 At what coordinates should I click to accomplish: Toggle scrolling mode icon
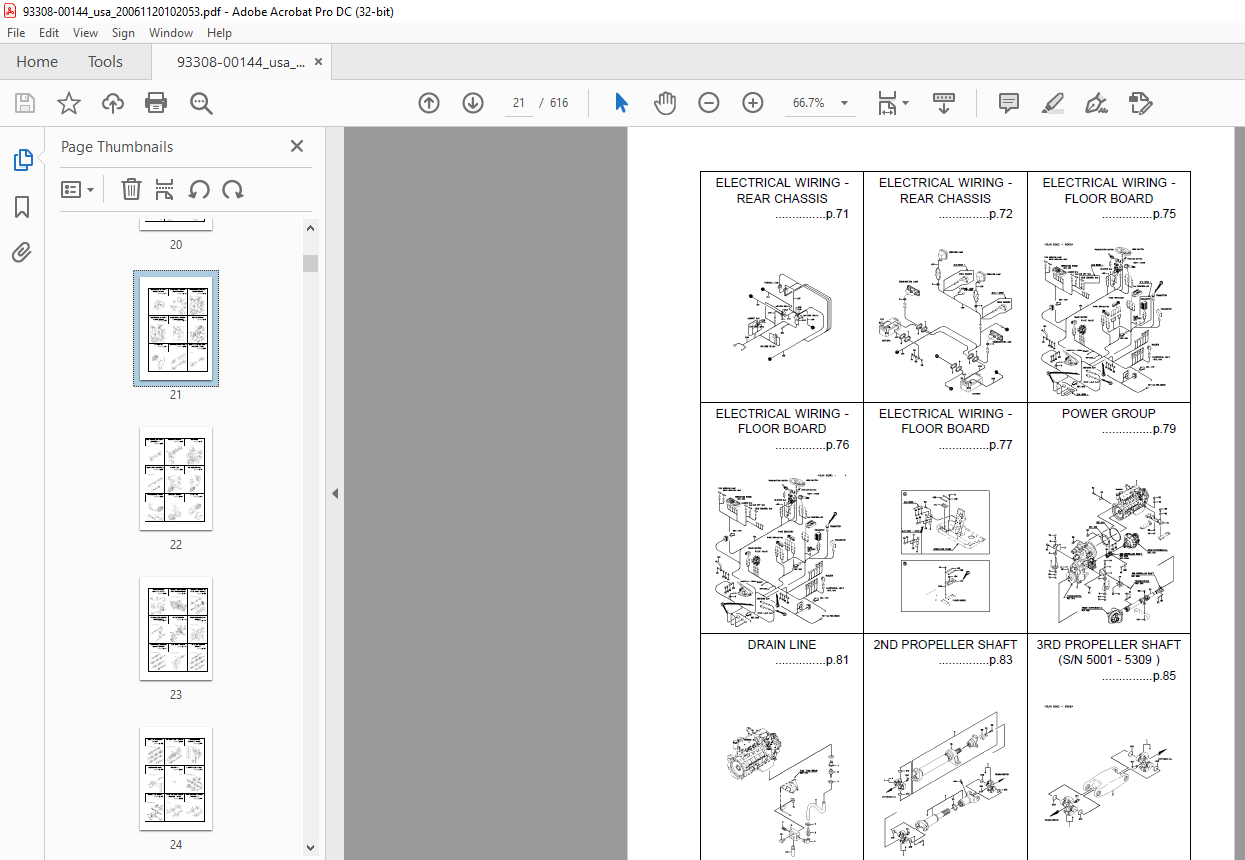(x=944, y=103)
